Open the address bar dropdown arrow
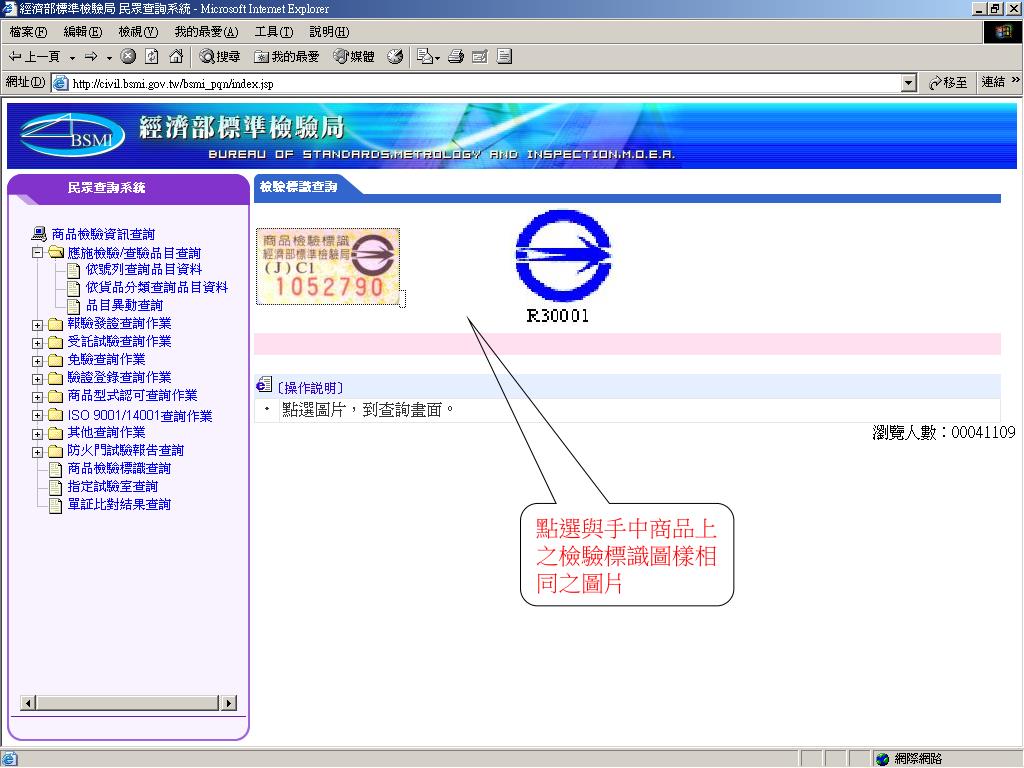This screenshot has width=1024, height=768. coord(908,84)
